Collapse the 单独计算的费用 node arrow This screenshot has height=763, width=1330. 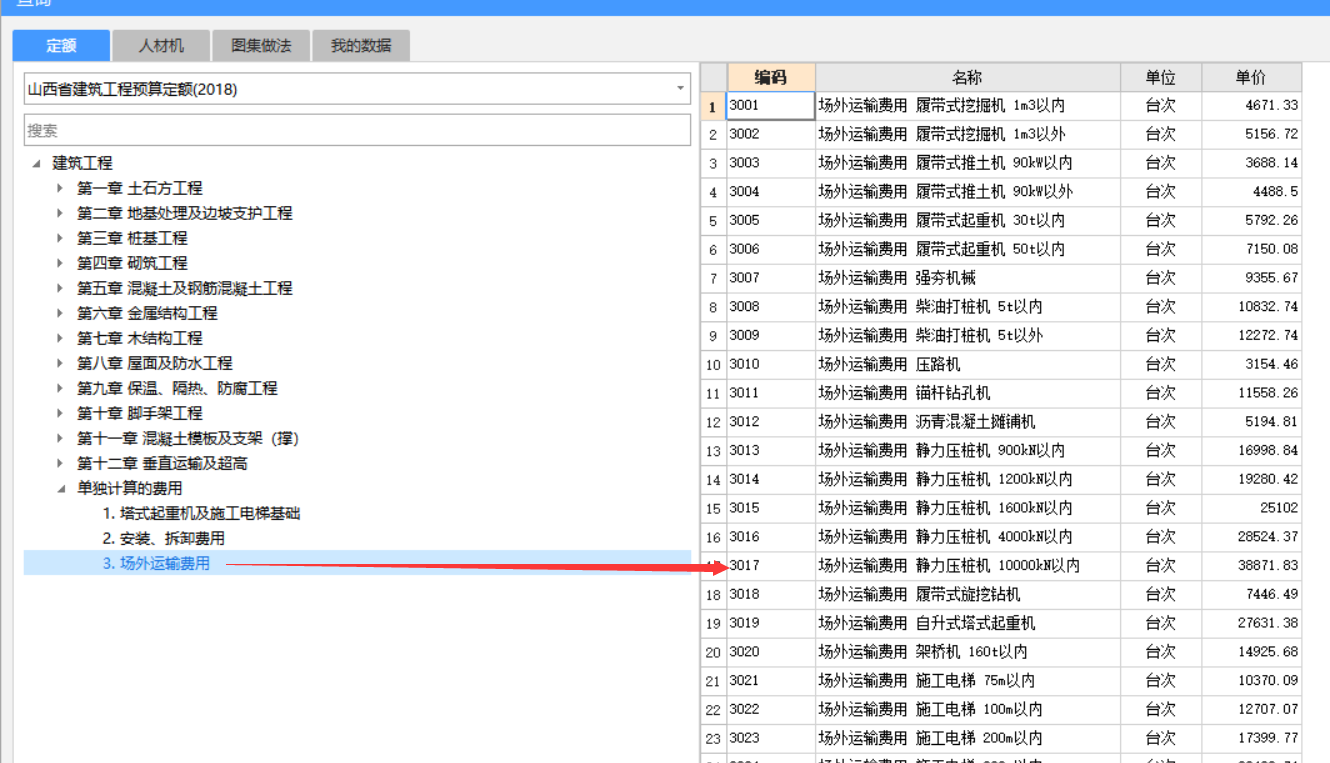60,488
